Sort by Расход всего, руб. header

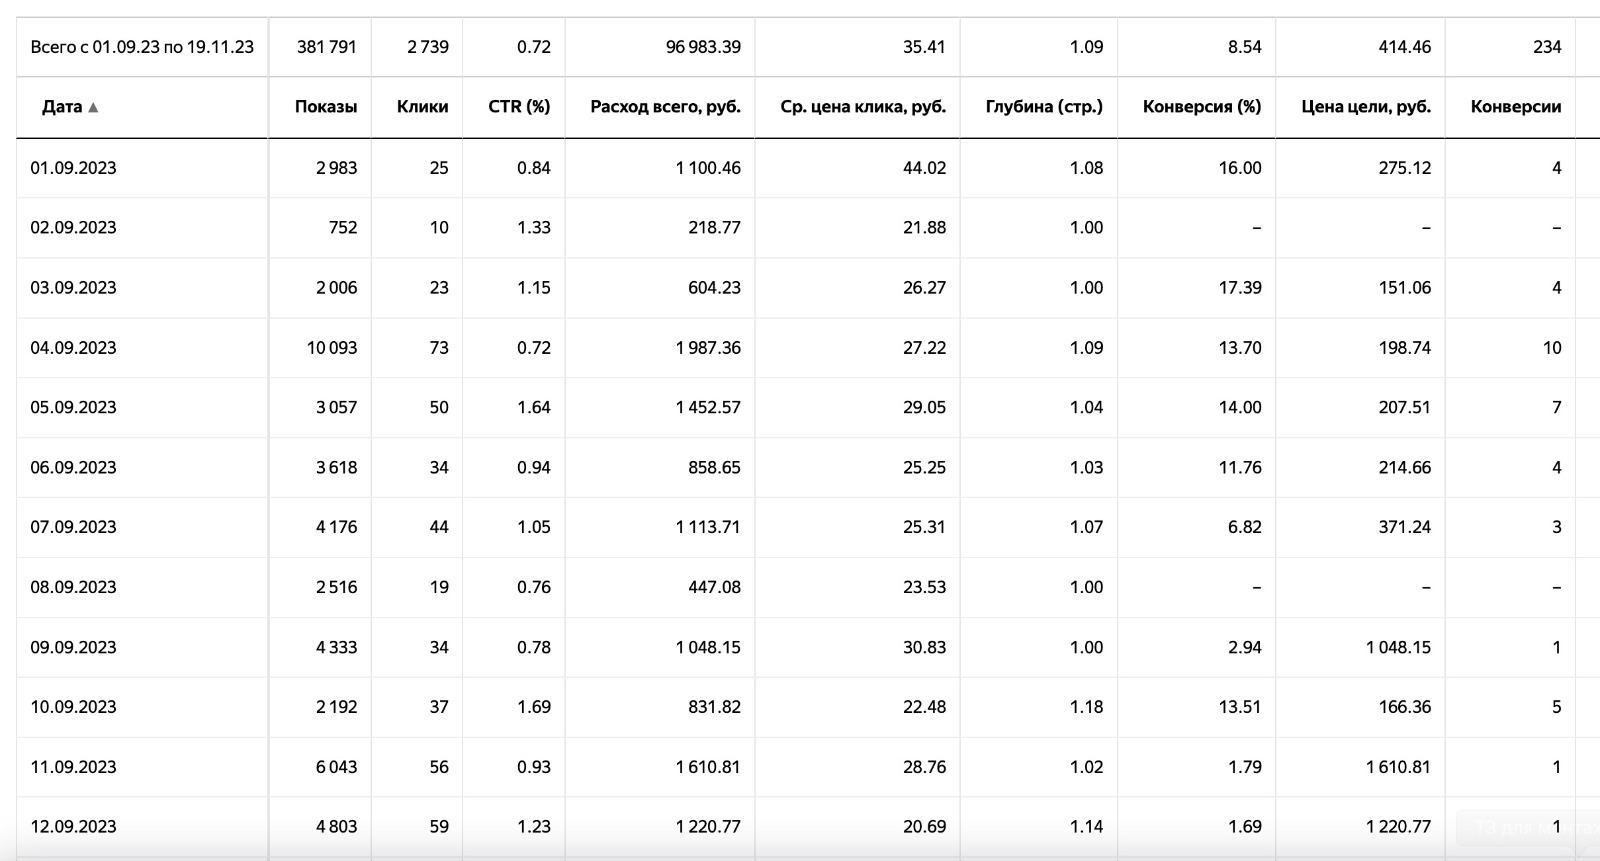[665, 107]
